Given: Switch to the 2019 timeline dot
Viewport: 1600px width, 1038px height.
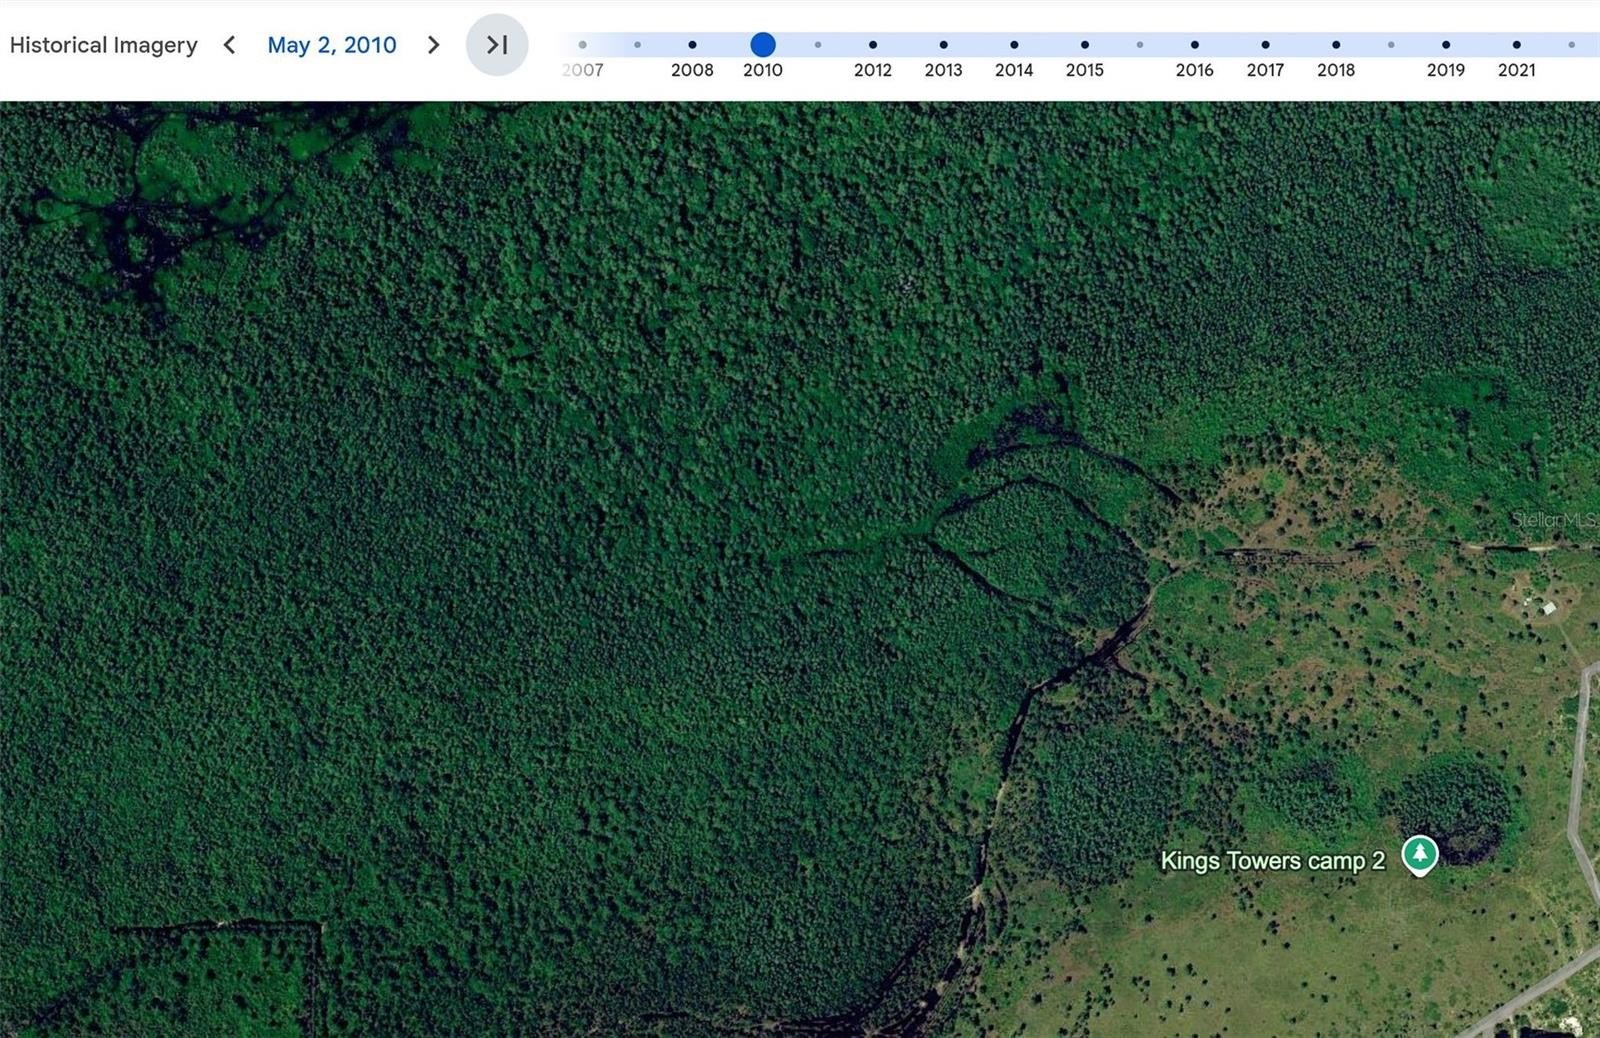Looking at the screenshot, I should (1446, 45).
